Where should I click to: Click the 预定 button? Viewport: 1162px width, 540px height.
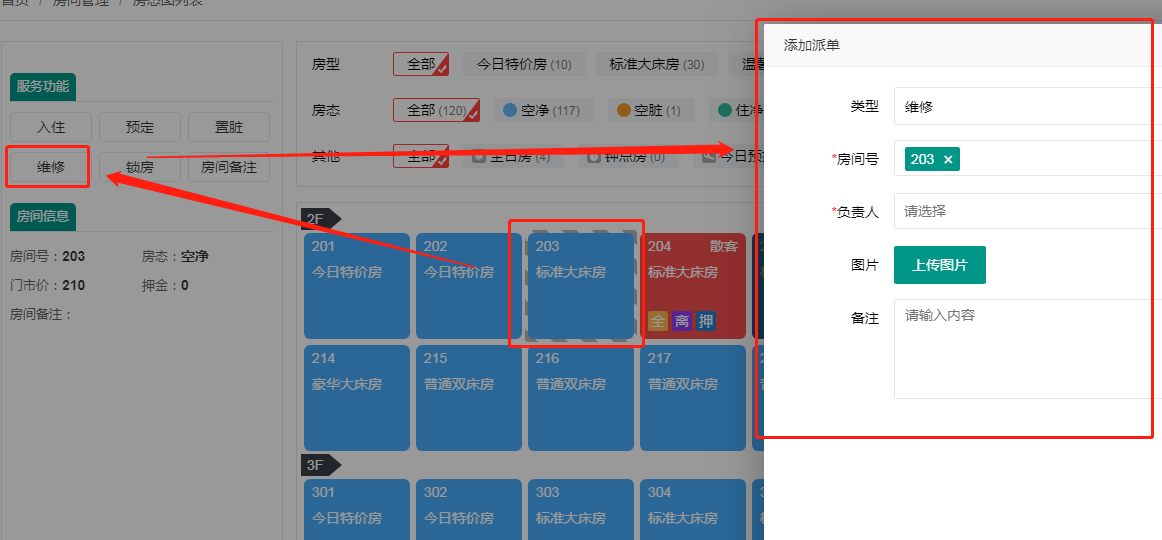click(x=140, y=127)
